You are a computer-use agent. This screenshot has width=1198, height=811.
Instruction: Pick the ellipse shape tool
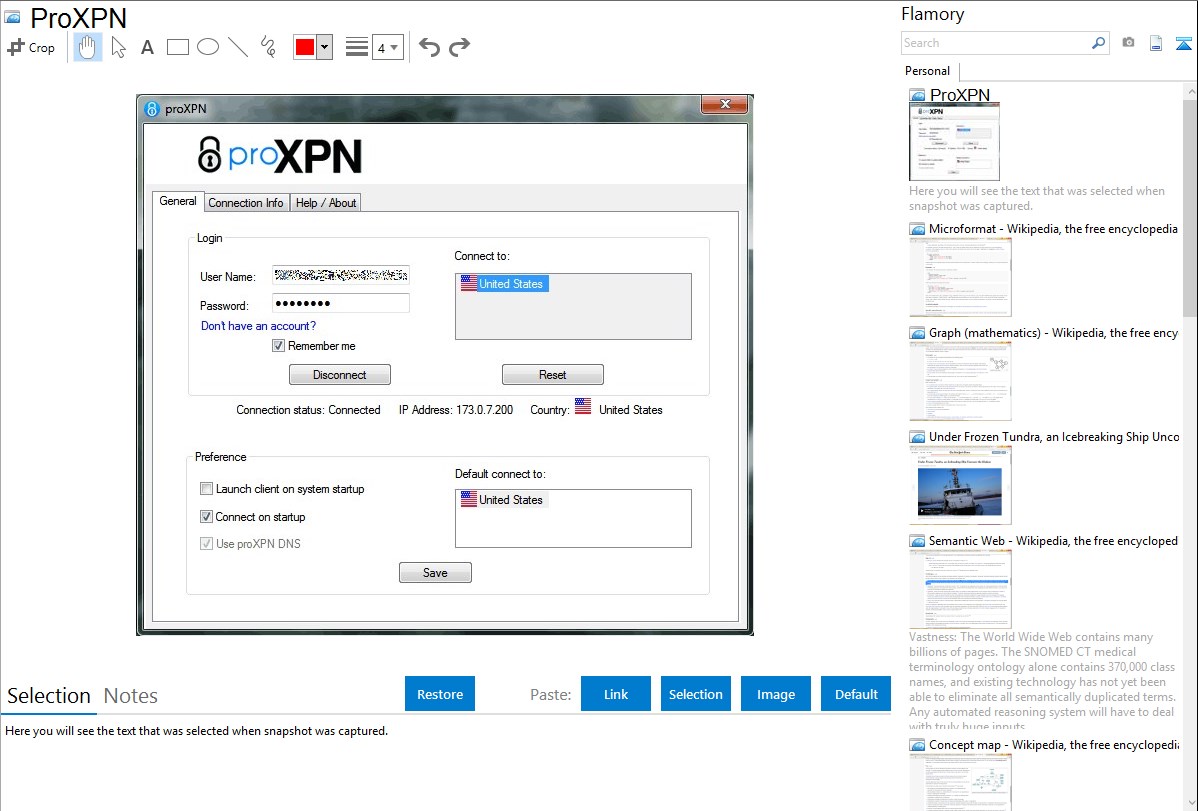coord(208,47)
